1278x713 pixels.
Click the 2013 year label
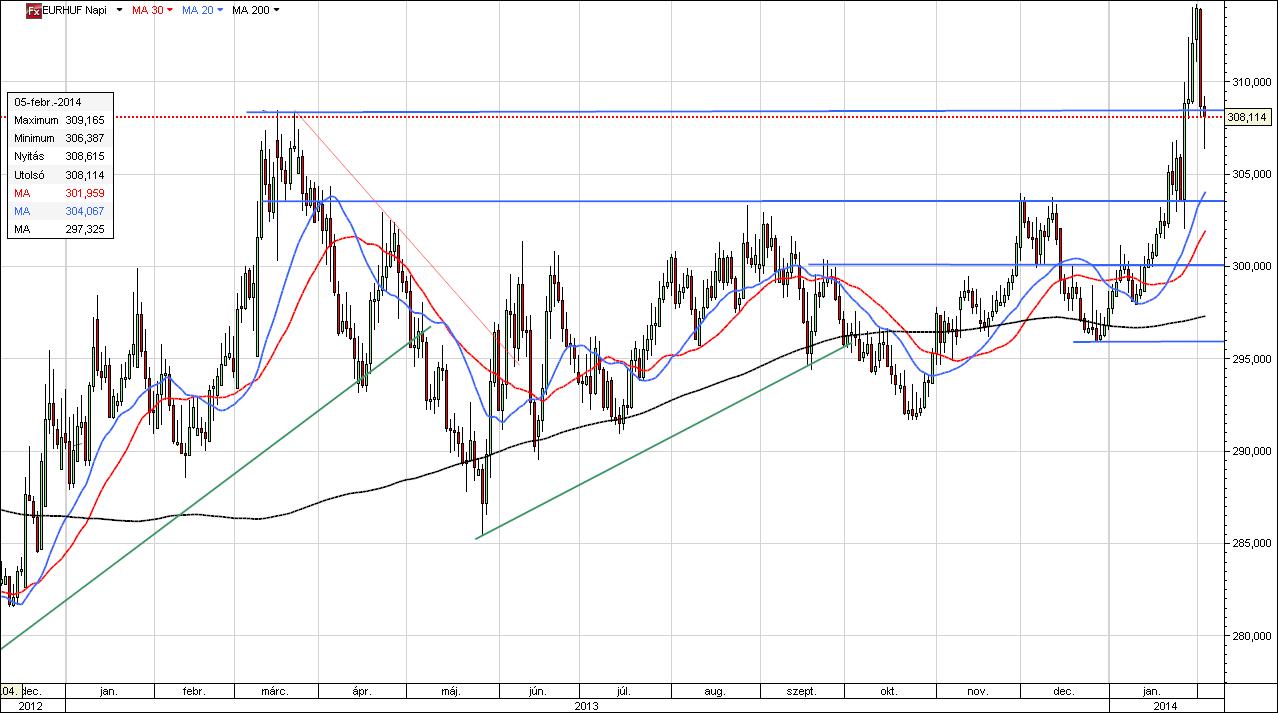pyautogui.click(x=586, y=705)
